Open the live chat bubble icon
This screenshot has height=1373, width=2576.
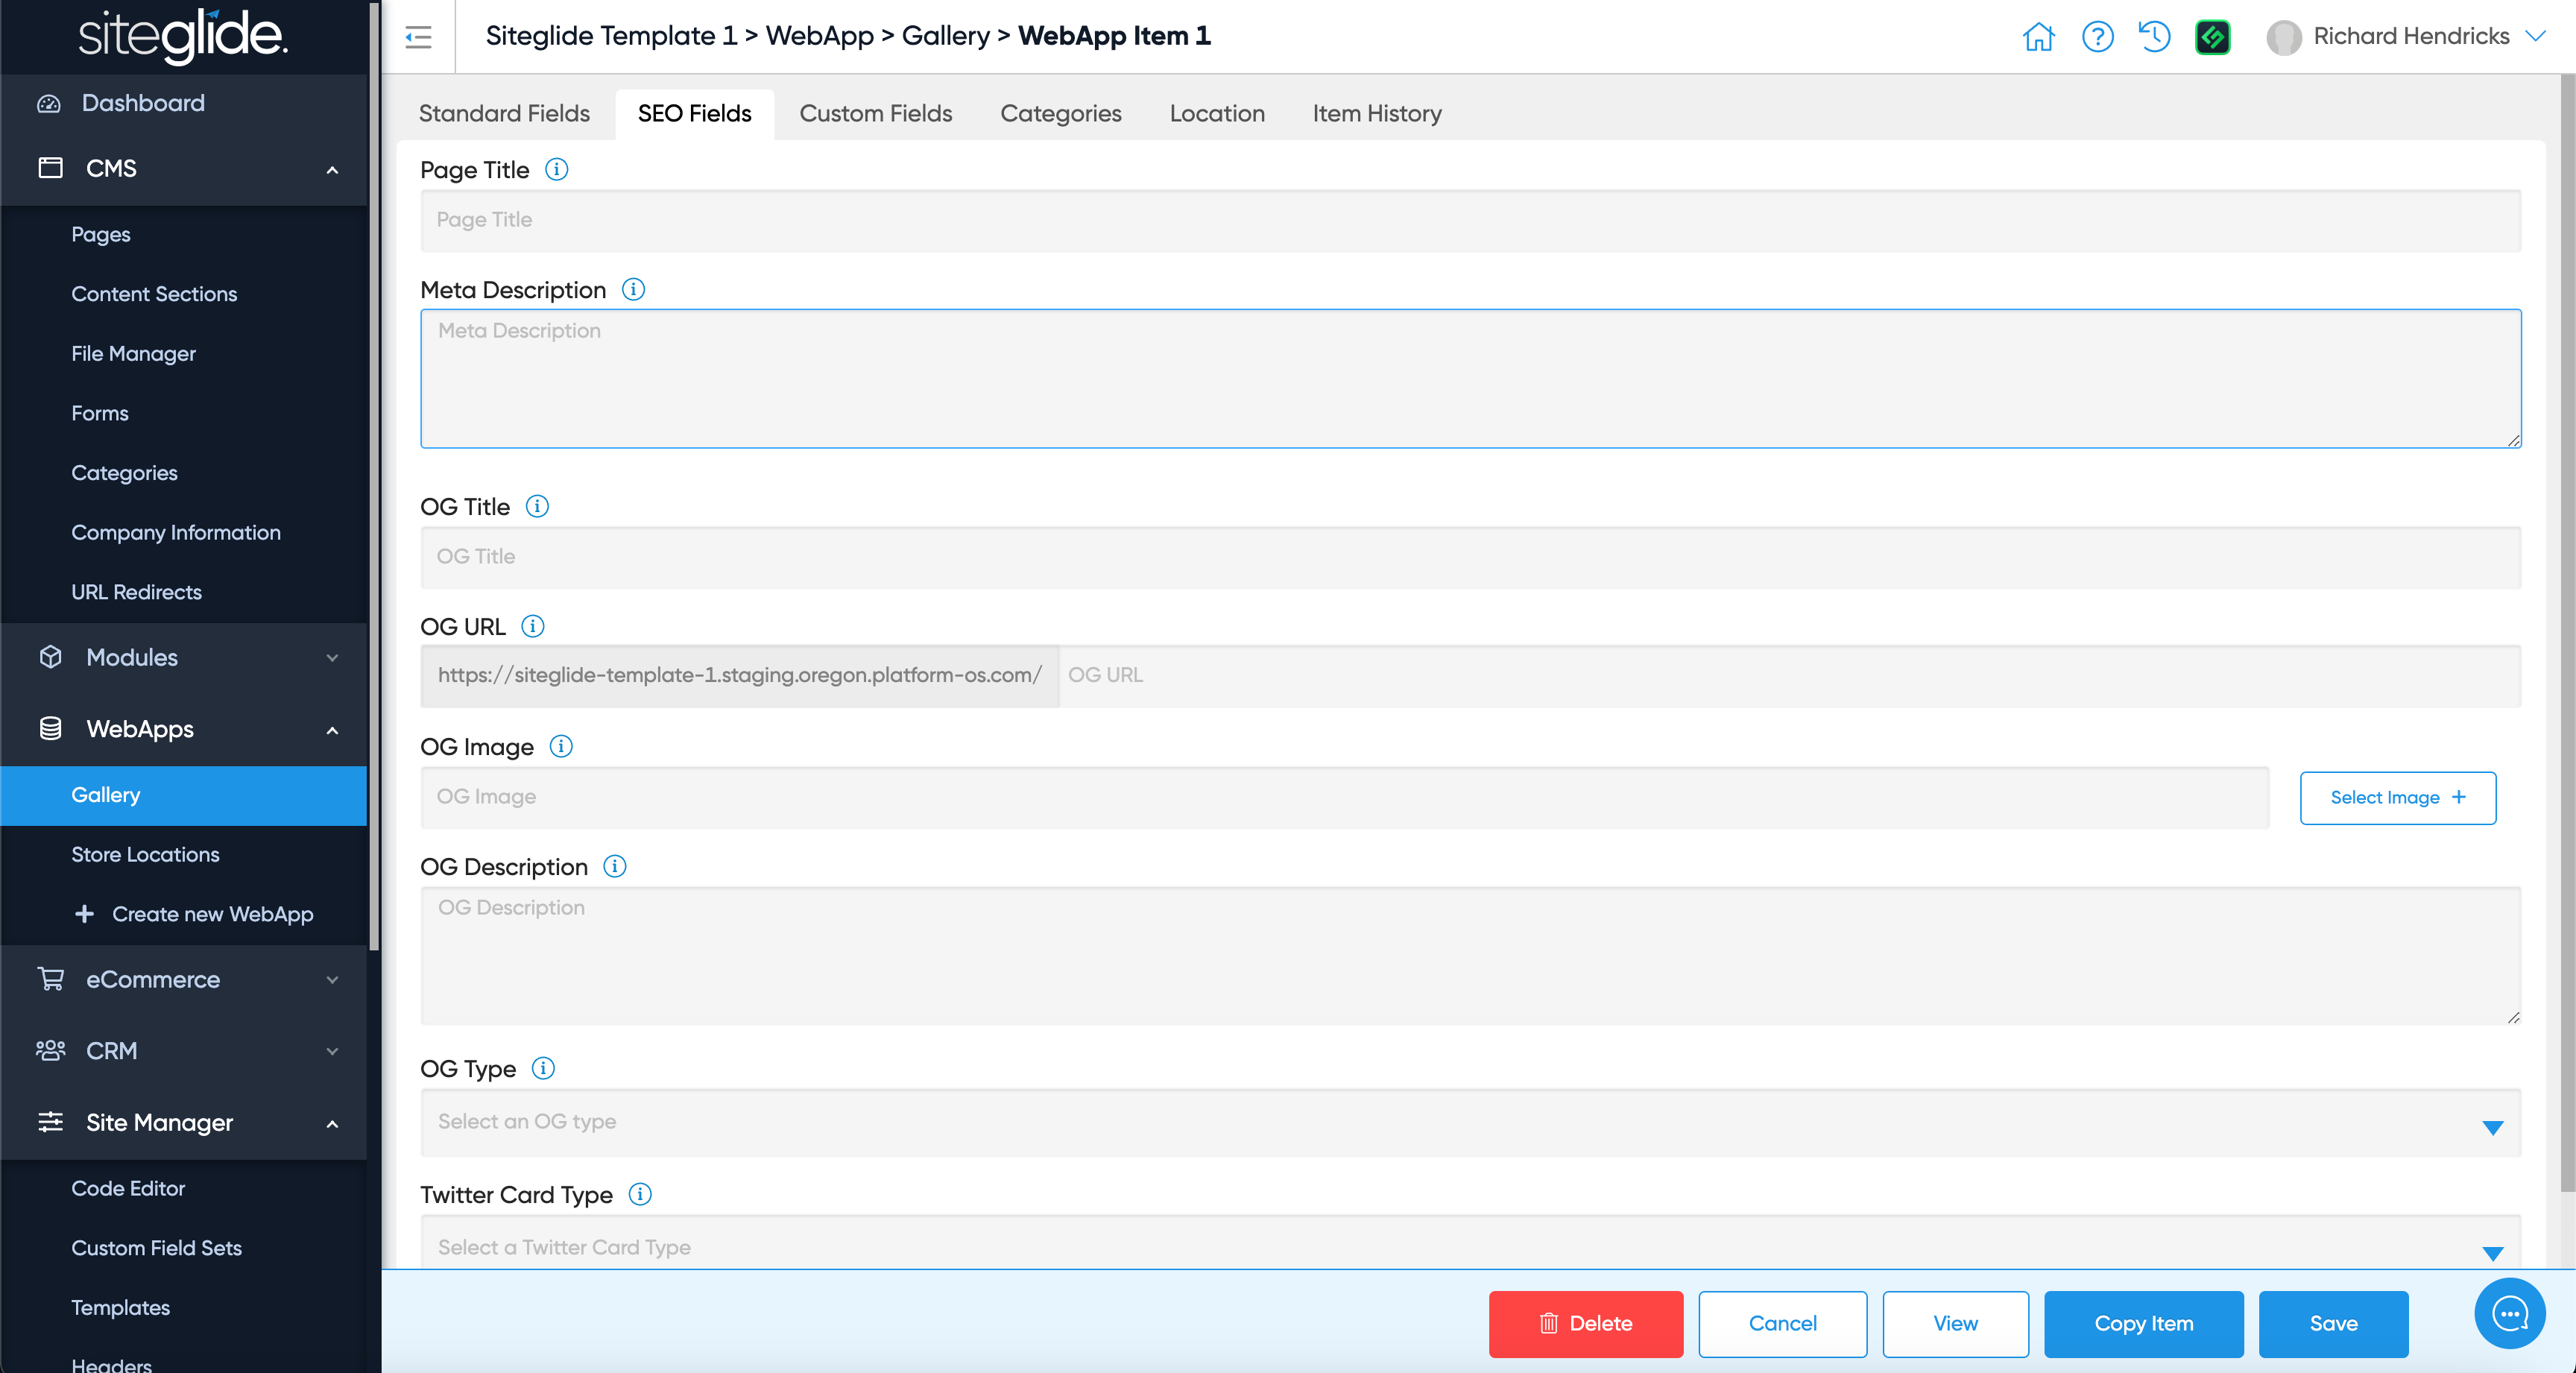[2509, 1313]
